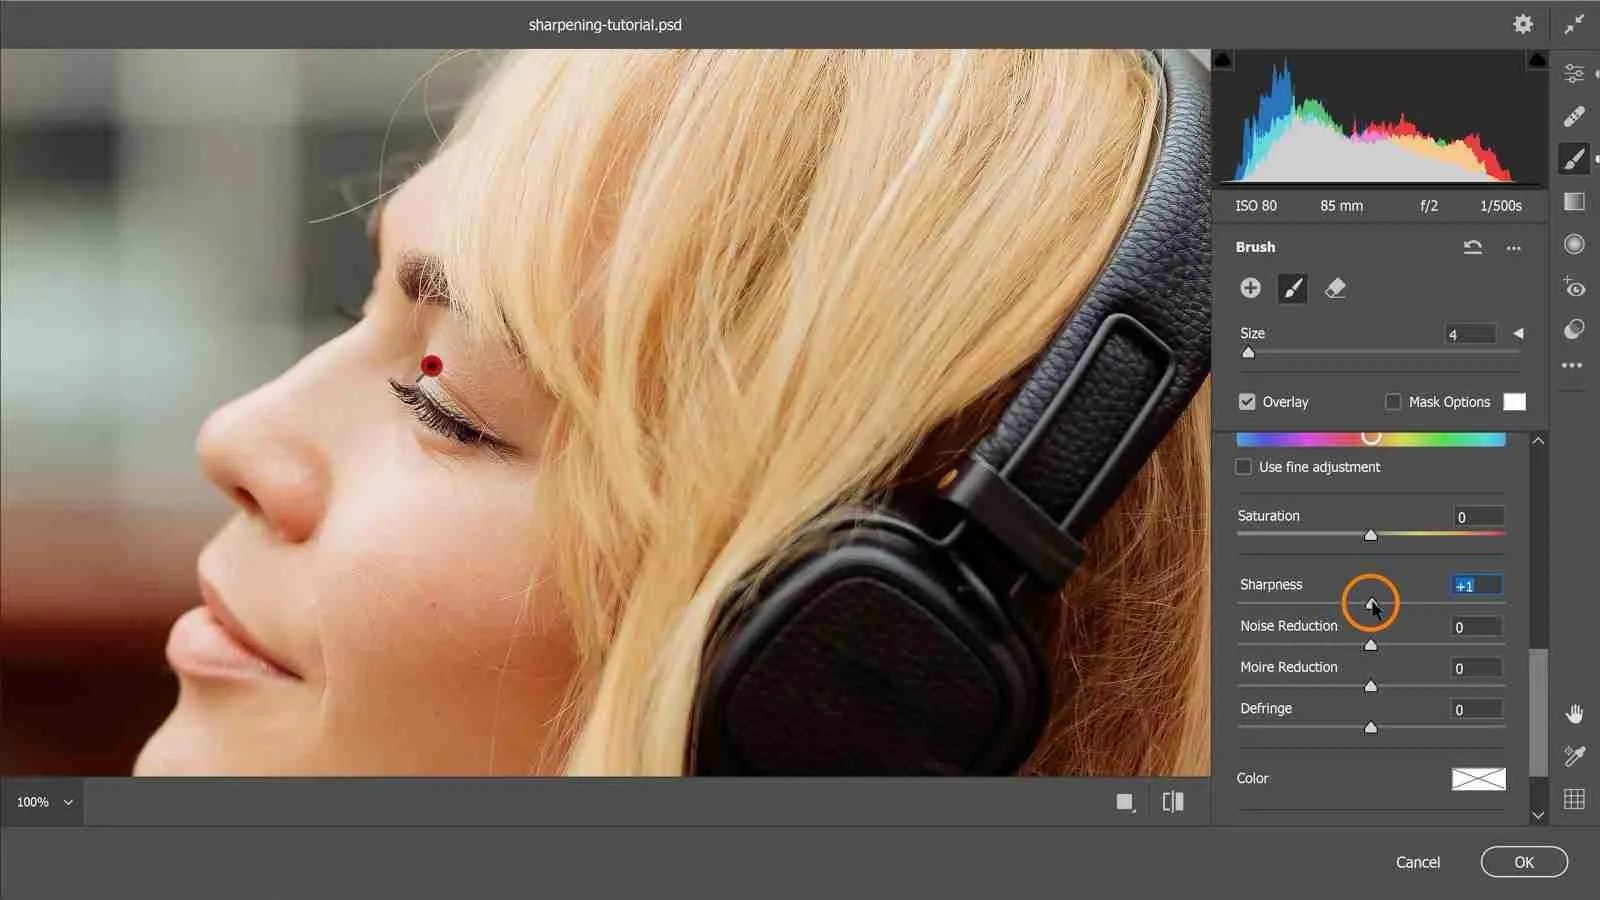Image resolution: width=1600 pixels, height=900 pixels.
Task: Select the Color Sampler eyedropper tool
Action: coord(1573,755)
